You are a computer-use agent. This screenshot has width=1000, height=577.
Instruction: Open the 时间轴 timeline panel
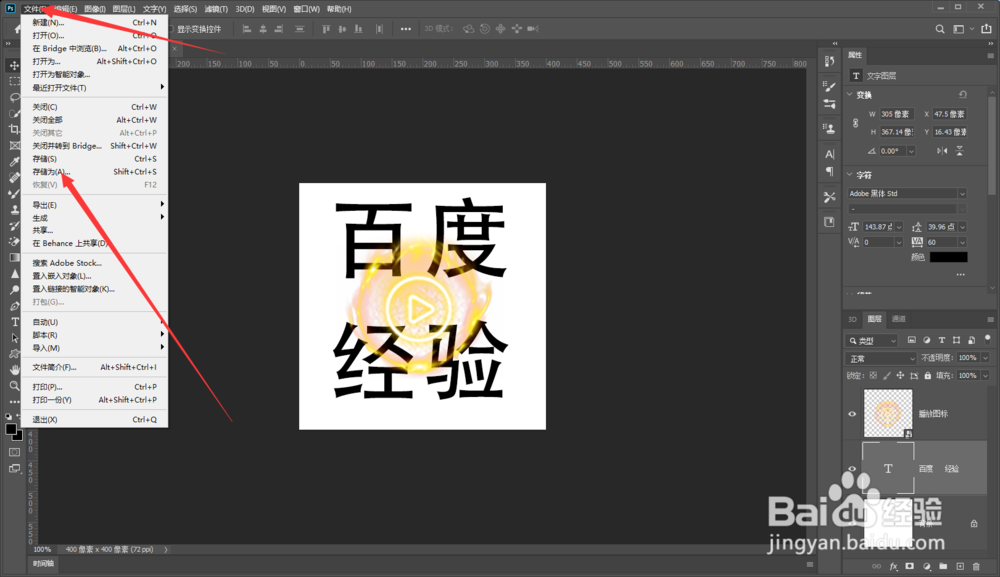tap(43, 564)
